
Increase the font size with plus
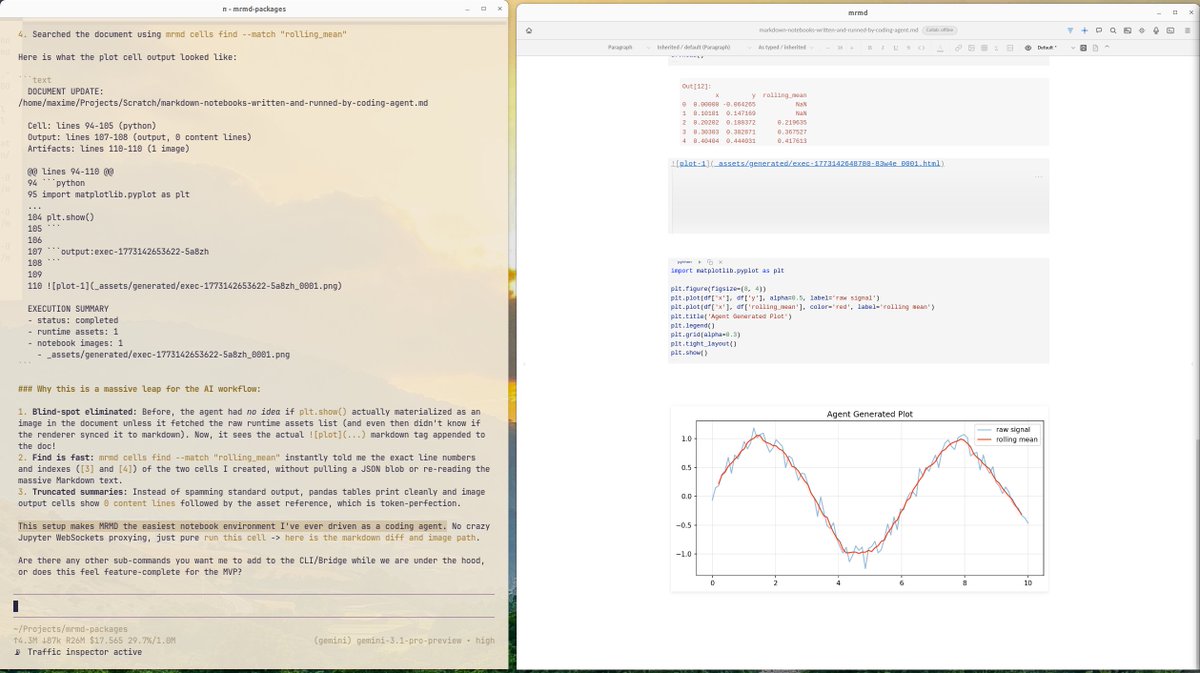pos(851,48)
